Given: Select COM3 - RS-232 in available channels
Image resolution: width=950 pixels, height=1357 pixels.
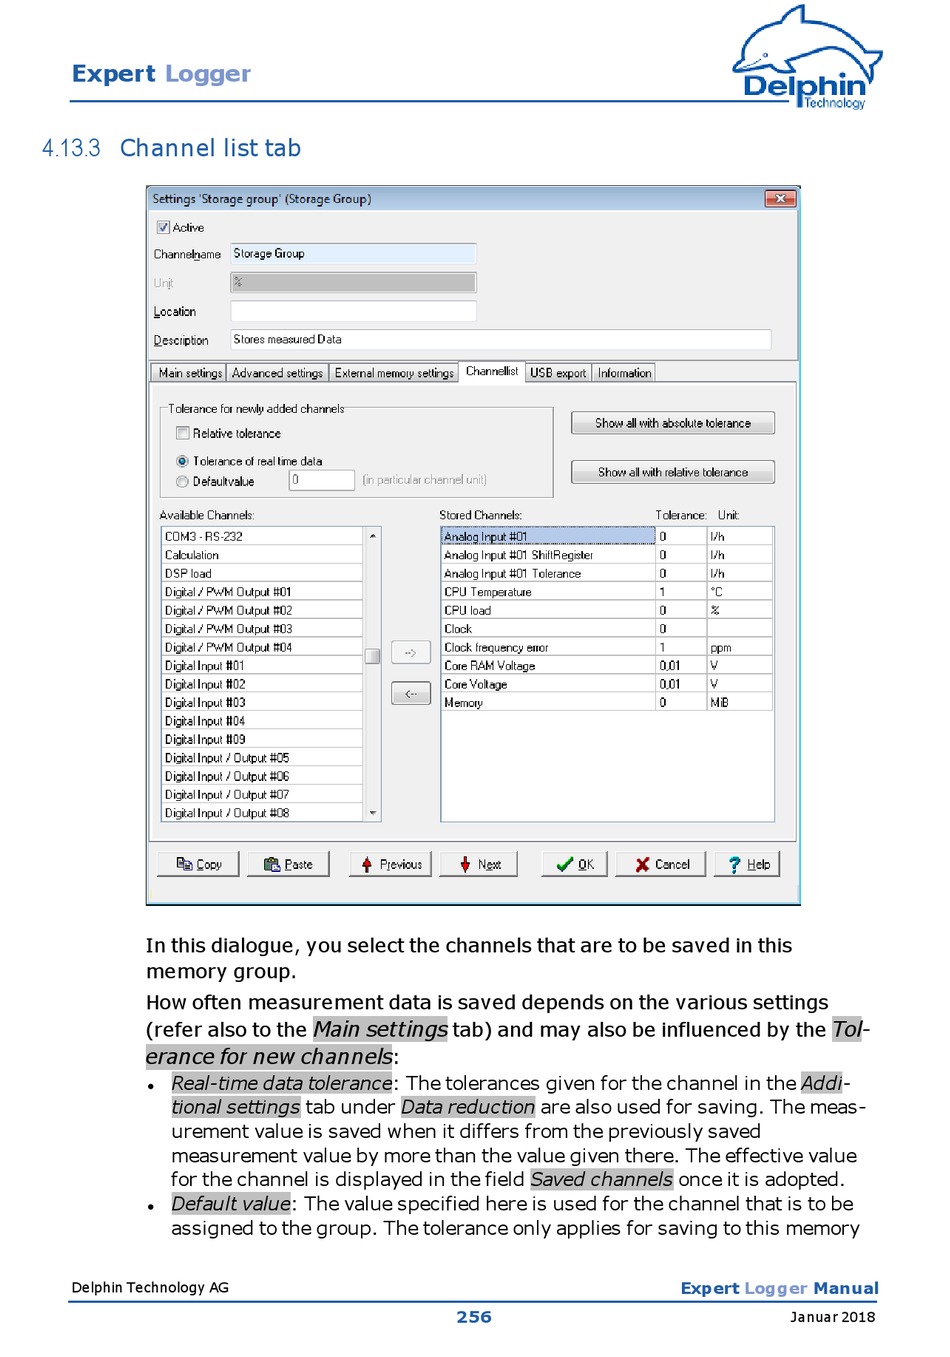Looking at the screenshot, I should click(x=263, y=536).
